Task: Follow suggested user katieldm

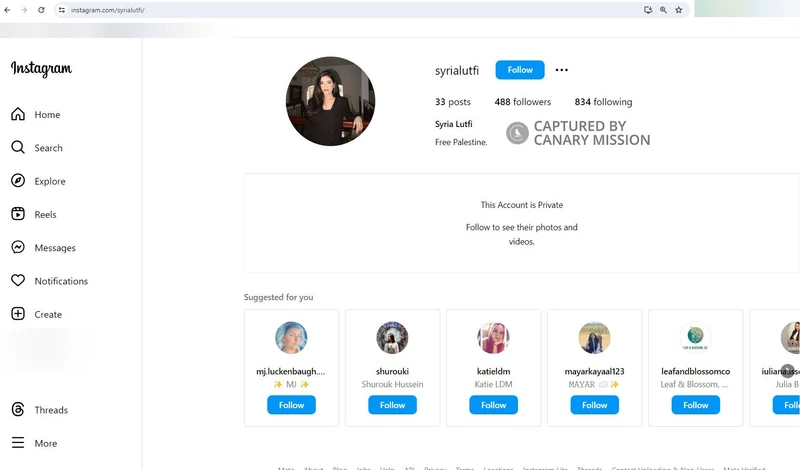Action: (493, 405)
